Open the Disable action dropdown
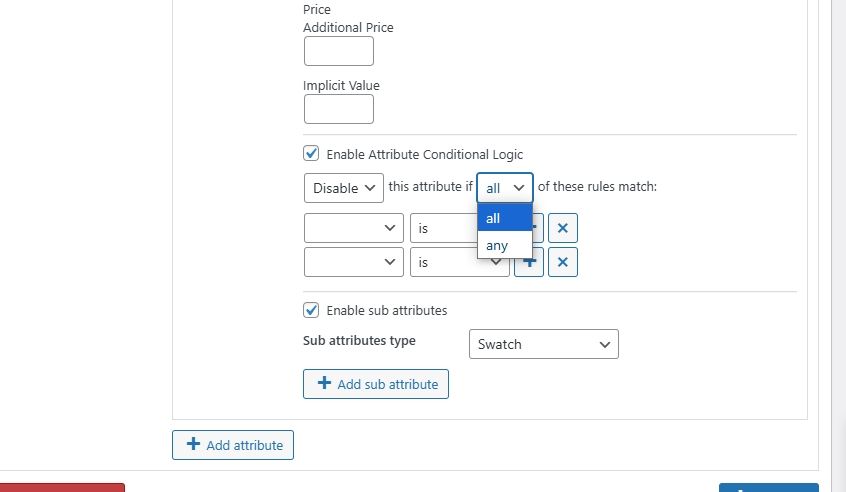 (343, 188)
